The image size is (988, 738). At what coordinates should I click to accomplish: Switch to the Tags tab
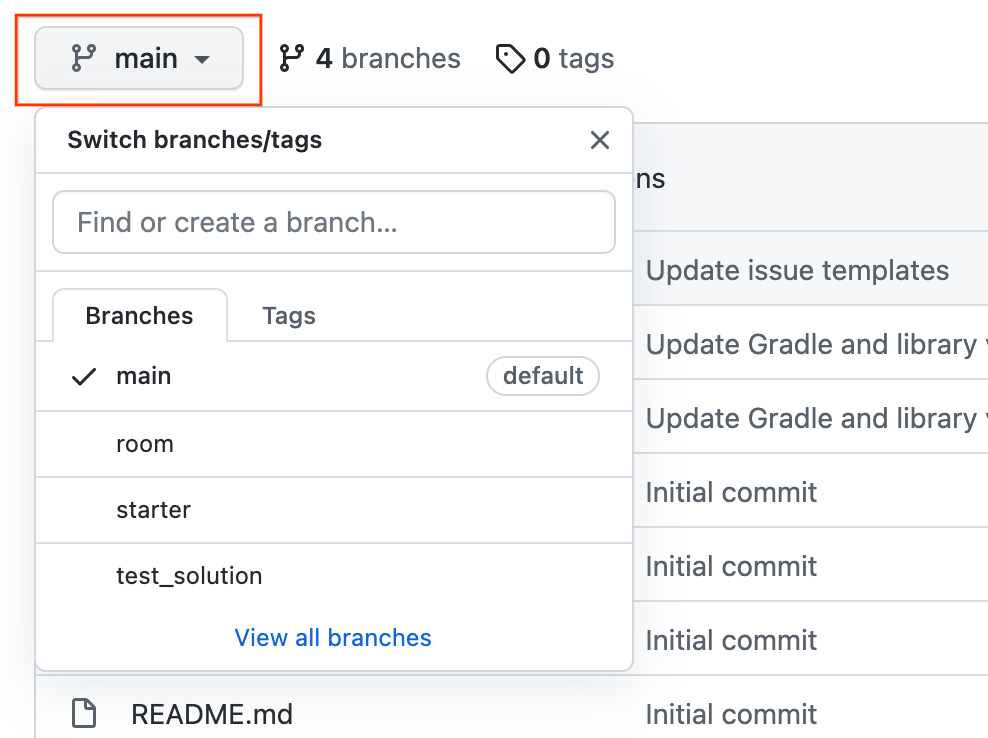coord(289,316)
